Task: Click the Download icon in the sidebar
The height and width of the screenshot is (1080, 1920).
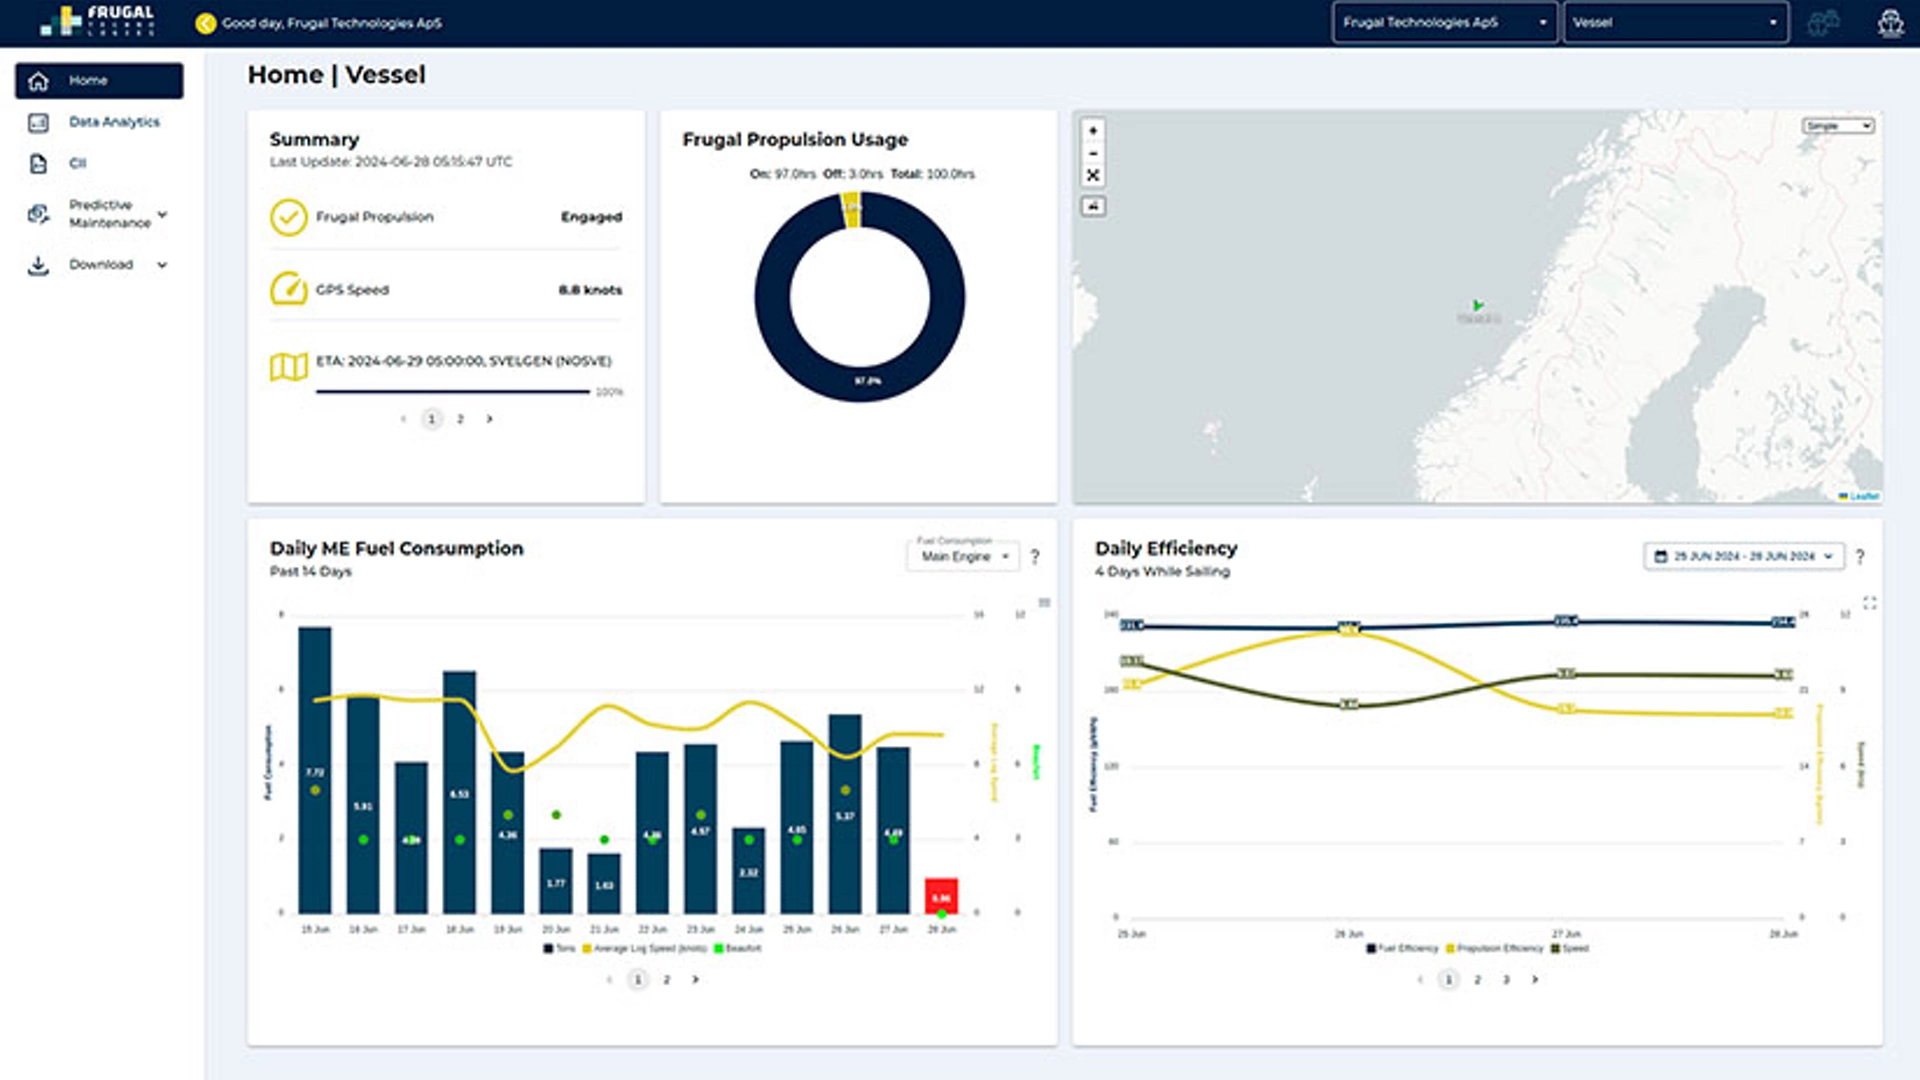Action: [39, 264]
